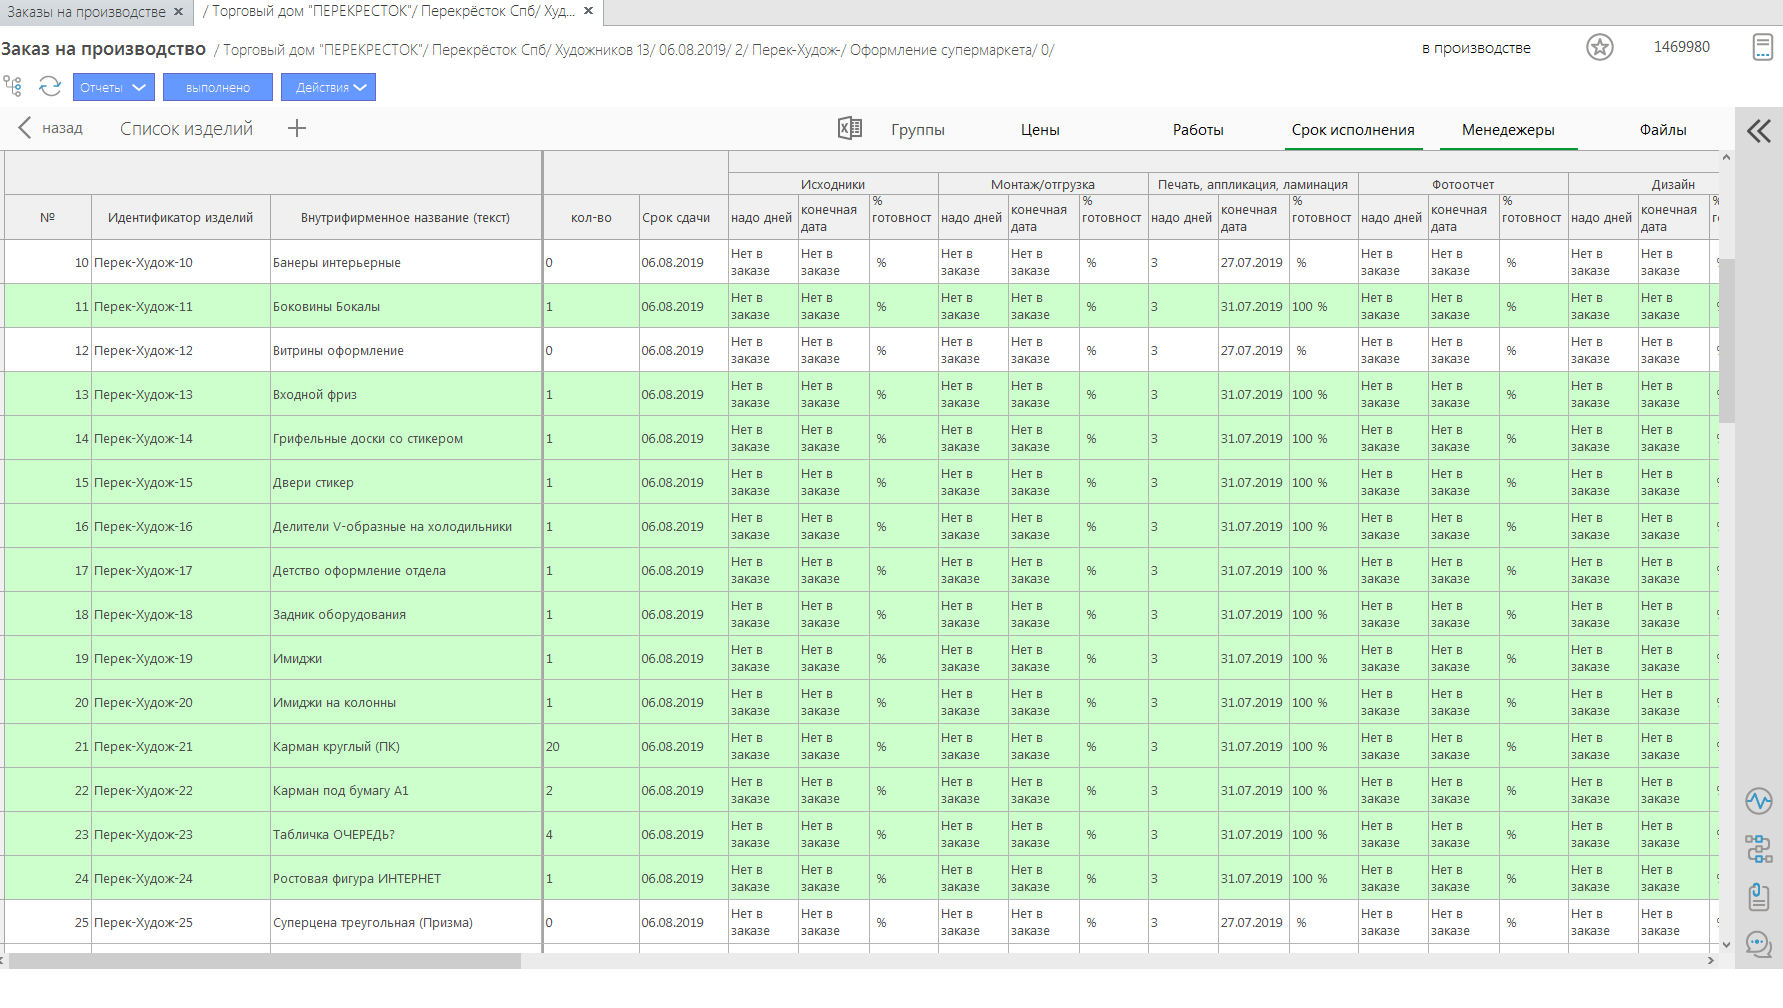The image size is (1783, 1008).
Task: Toggle on the Работы columns
Action: [1197, 130]
